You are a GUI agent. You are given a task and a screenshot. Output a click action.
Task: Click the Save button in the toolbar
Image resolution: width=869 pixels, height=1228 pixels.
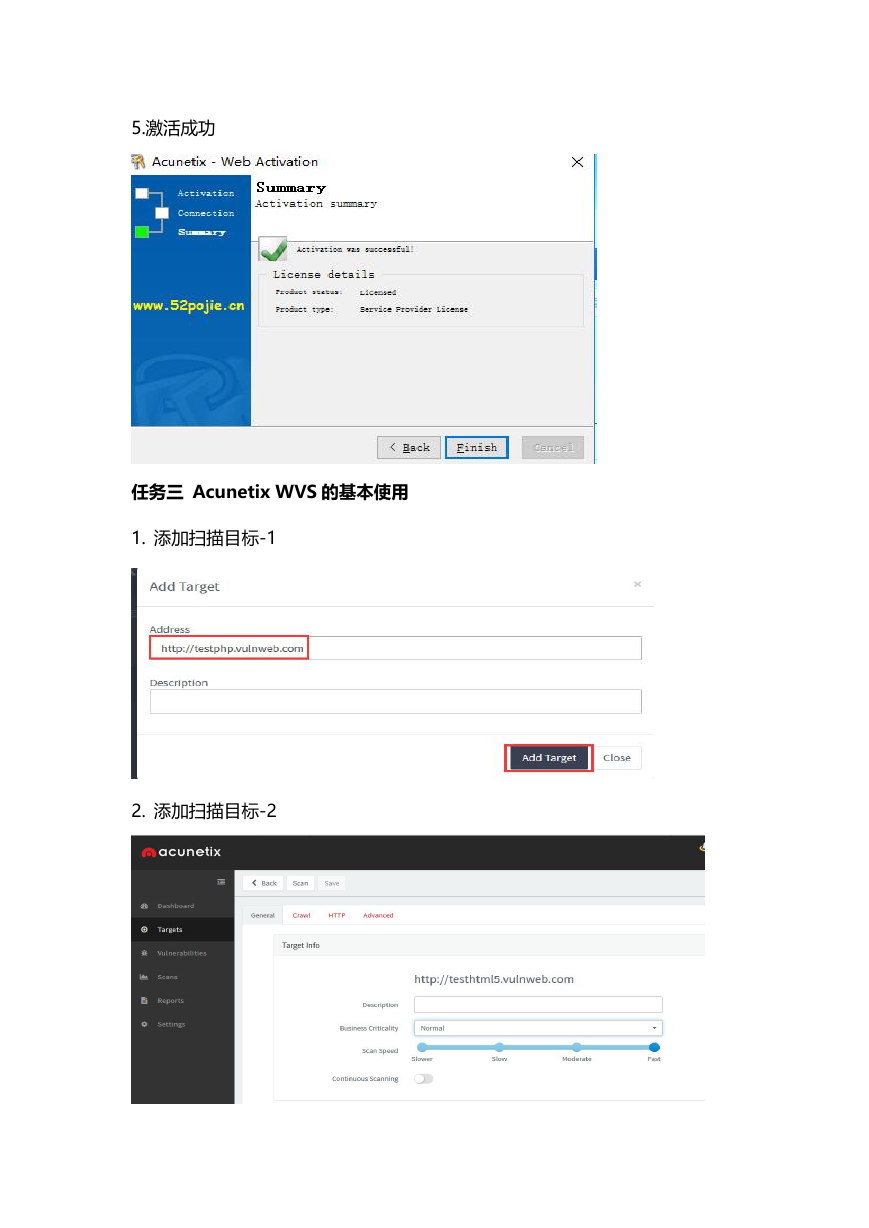click(332, 883)
